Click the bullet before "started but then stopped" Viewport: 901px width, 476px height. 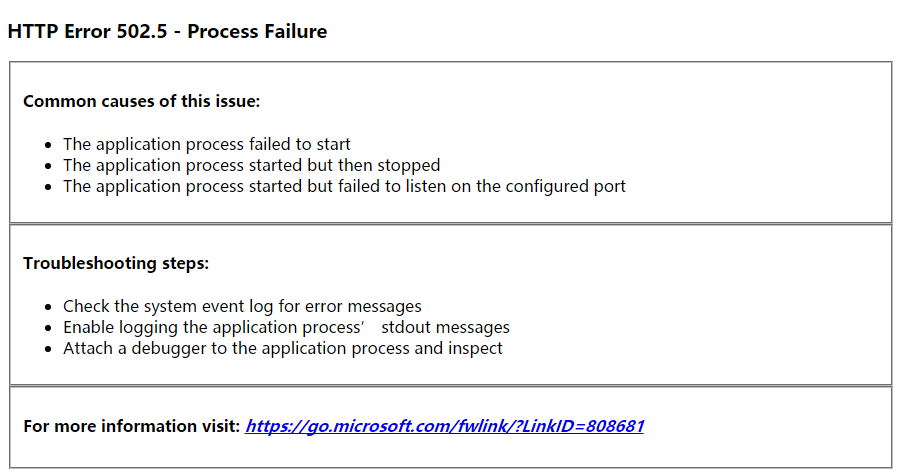pos(50,166)
